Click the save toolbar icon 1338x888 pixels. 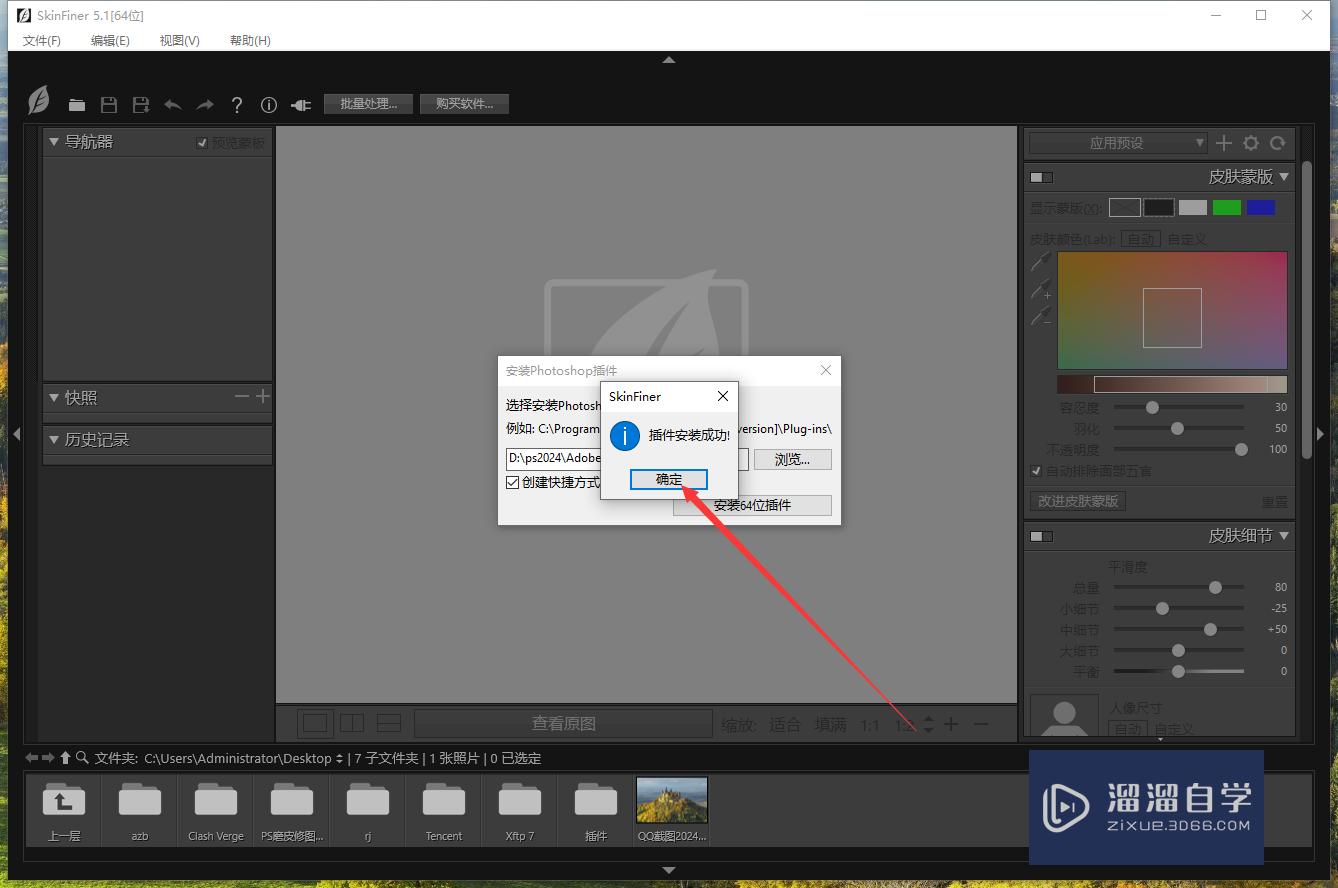[109, 104]
